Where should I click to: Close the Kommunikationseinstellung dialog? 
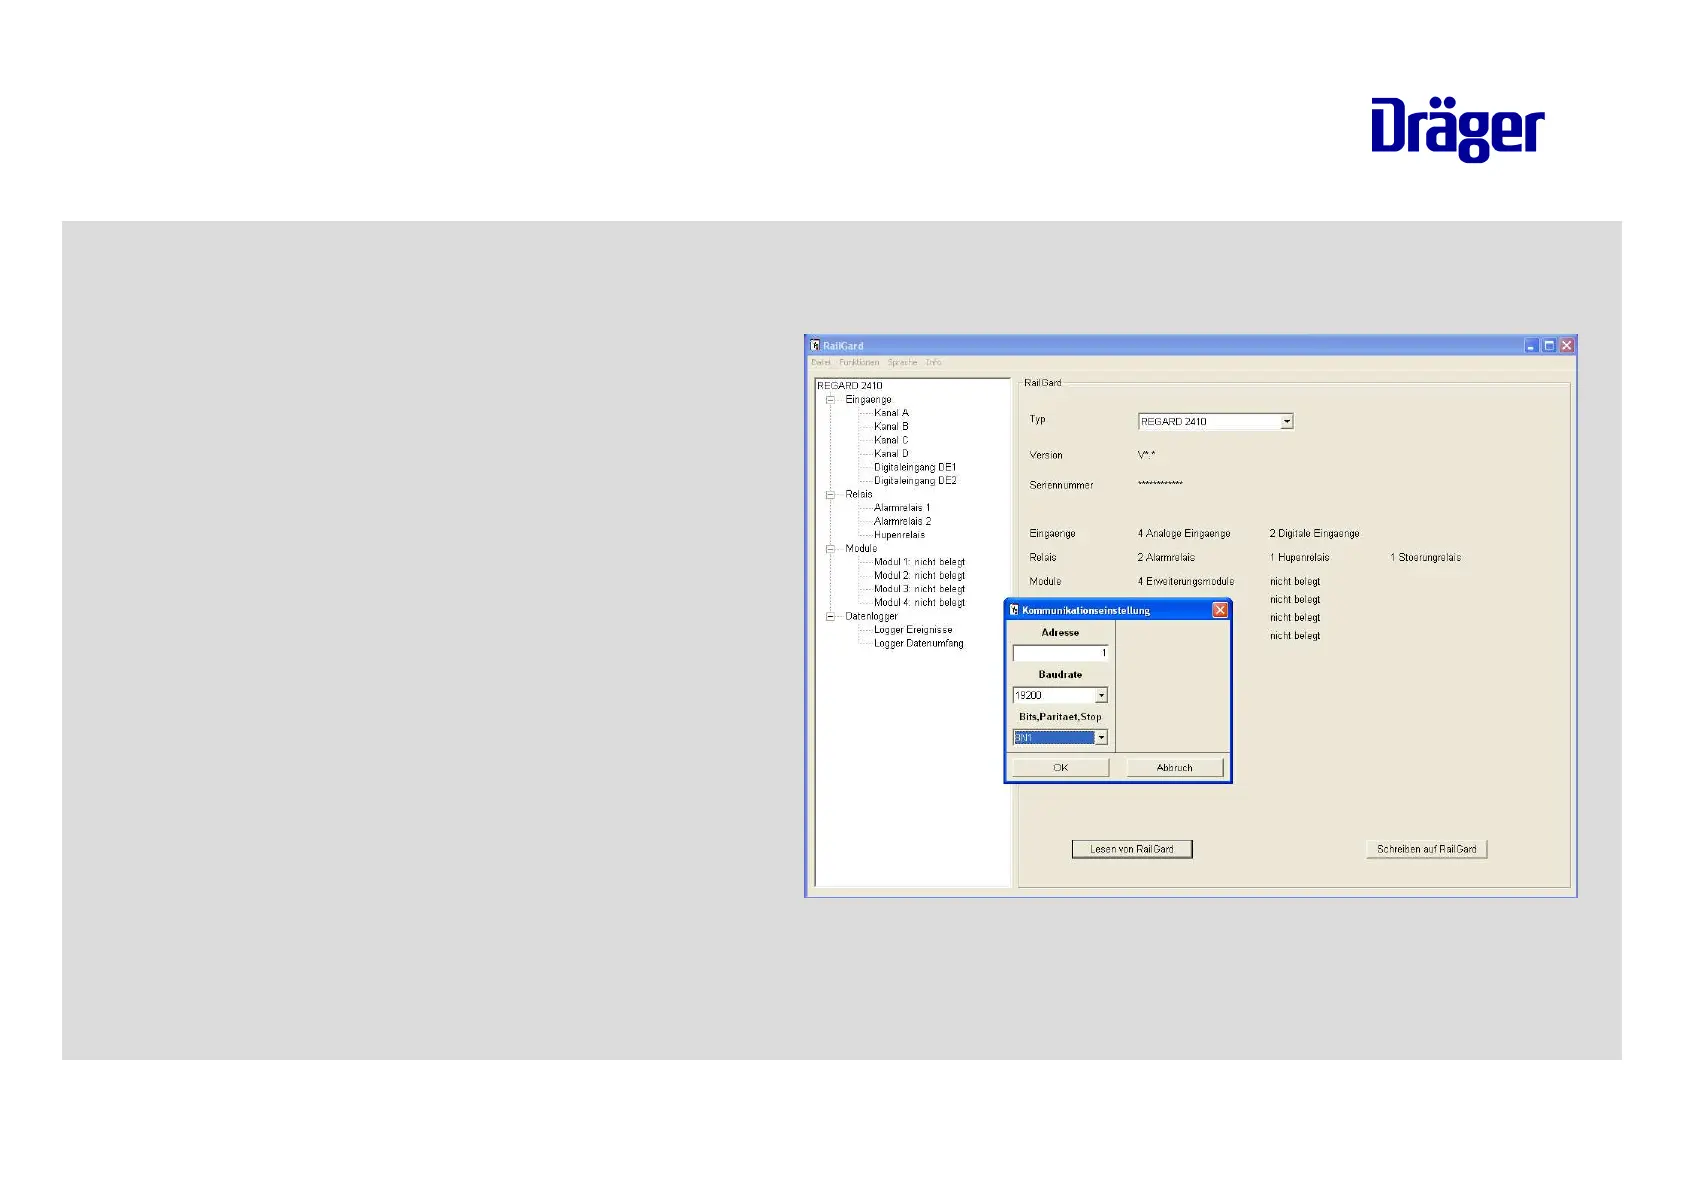pyautogui.click(x=1220, y=610)
